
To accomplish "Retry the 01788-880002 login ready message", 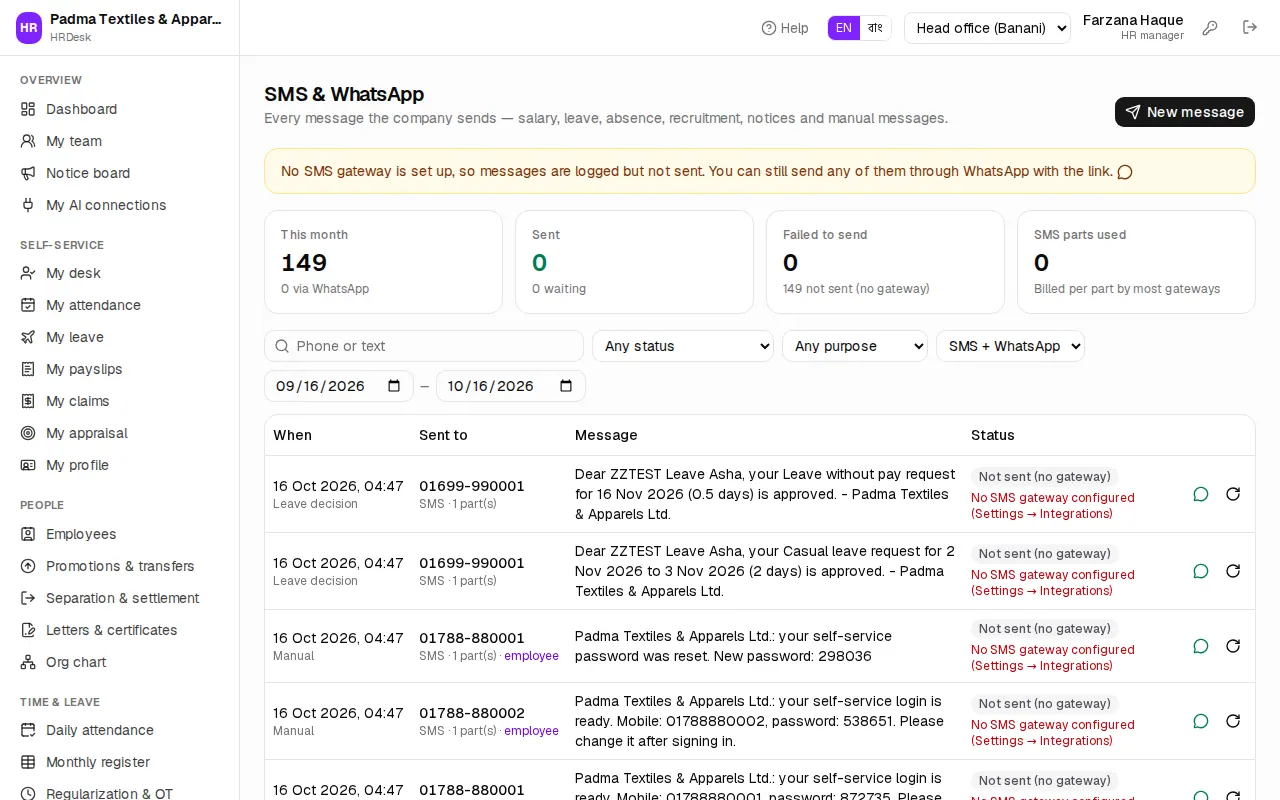I will click(1233, 721).
